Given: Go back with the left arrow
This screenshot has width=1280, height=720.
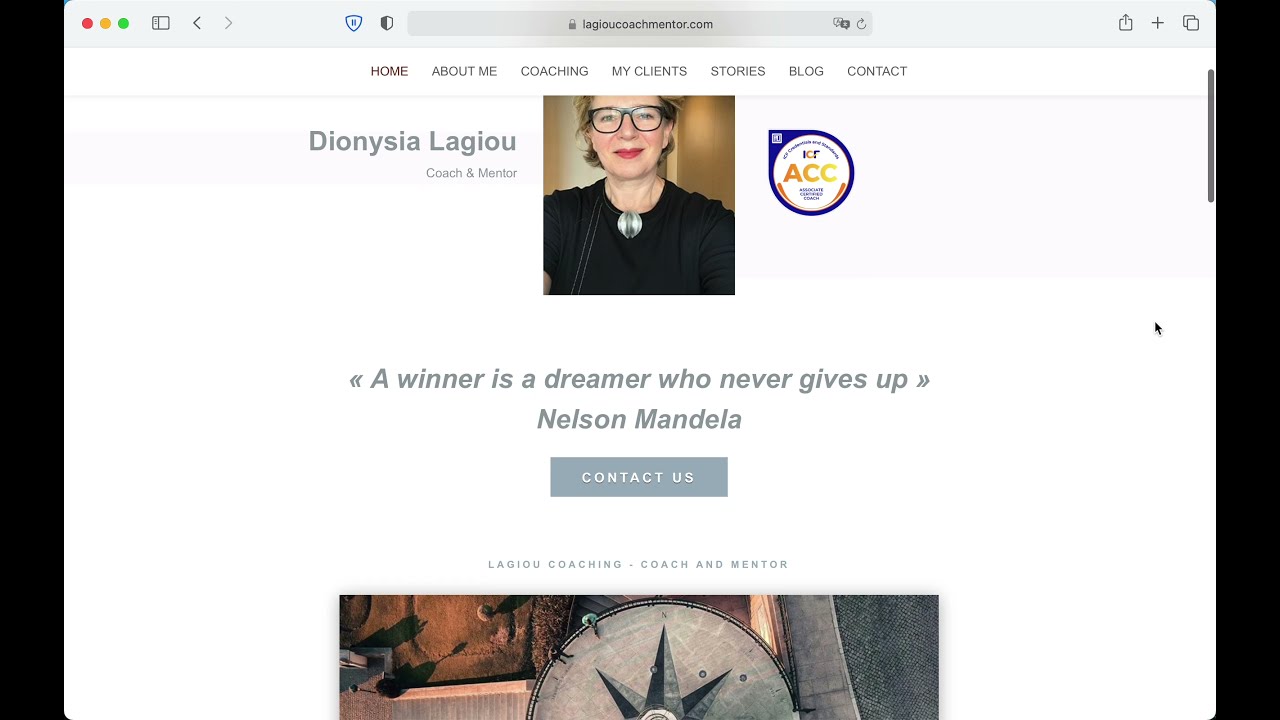Looking at the screenshot, I should coord(197,23).
